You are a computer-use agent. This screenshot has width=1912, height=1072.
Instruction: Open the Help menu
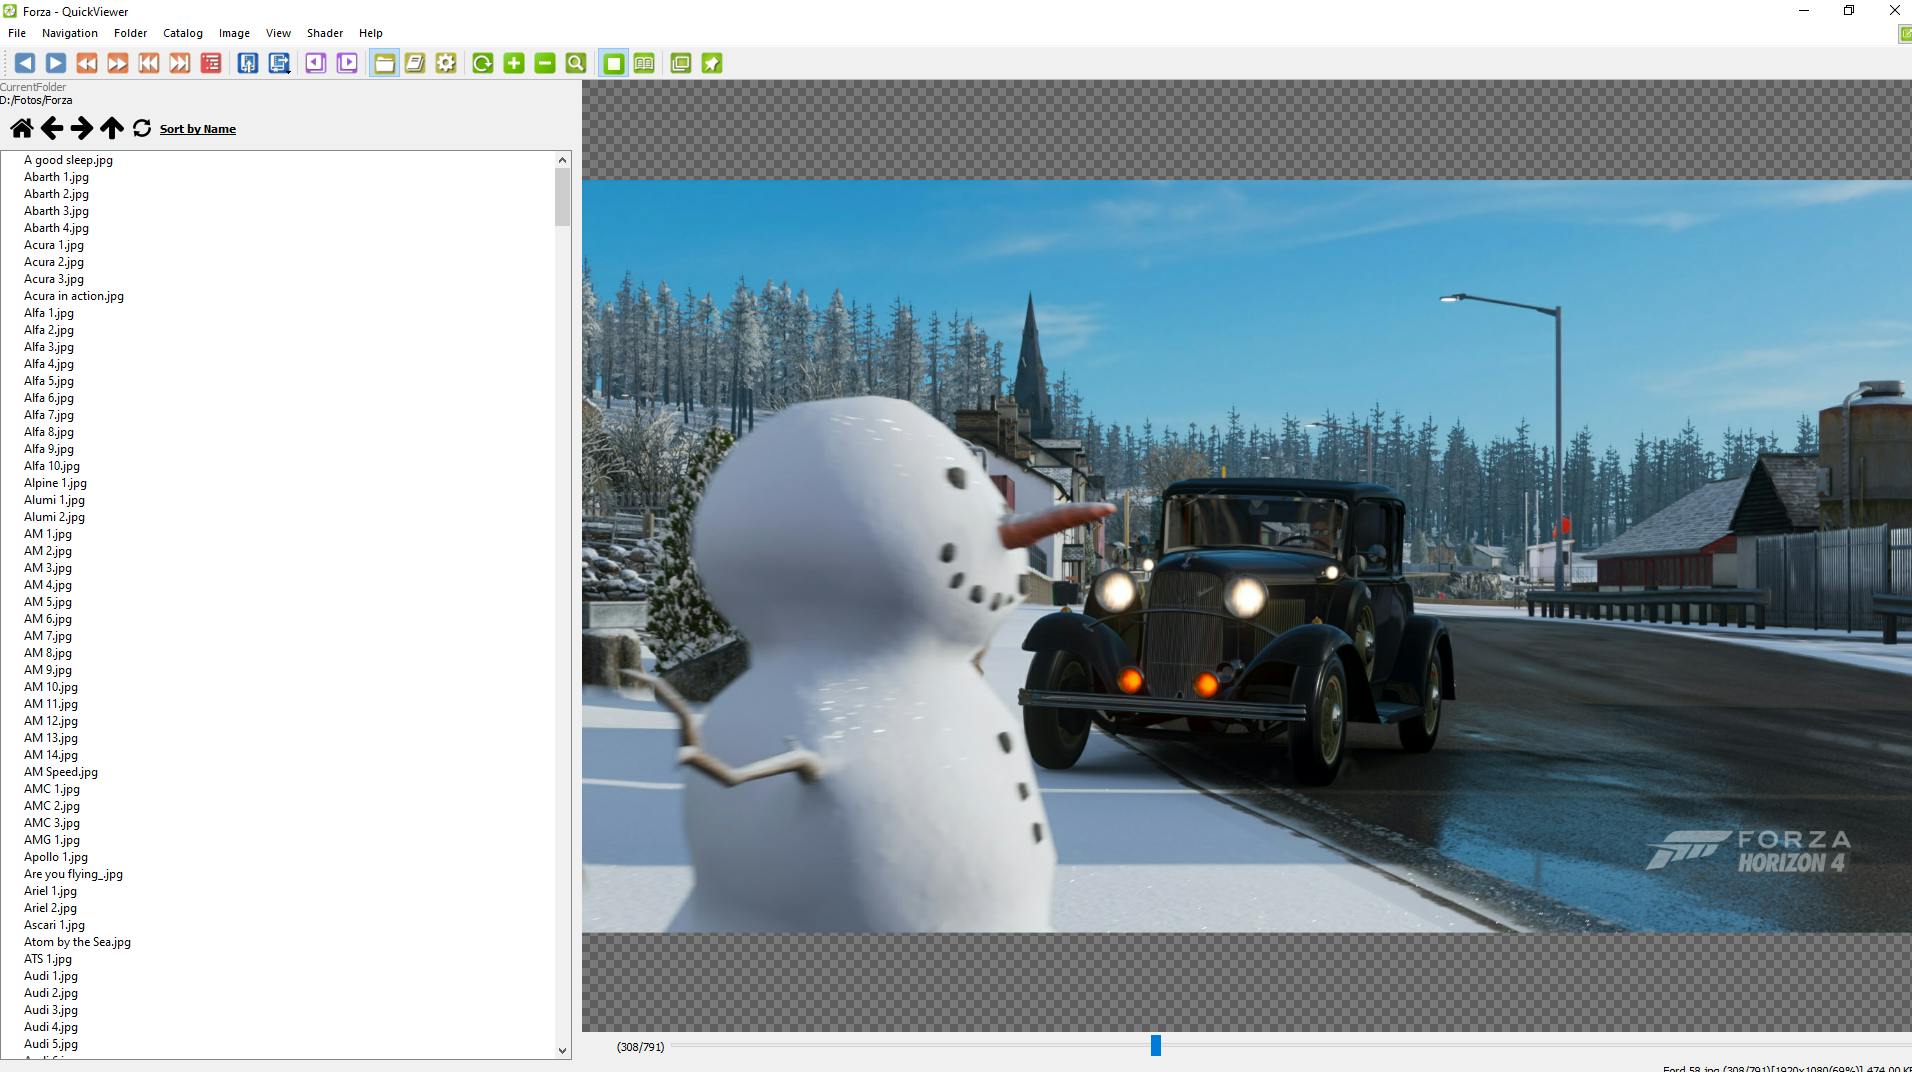click(371, 33)
